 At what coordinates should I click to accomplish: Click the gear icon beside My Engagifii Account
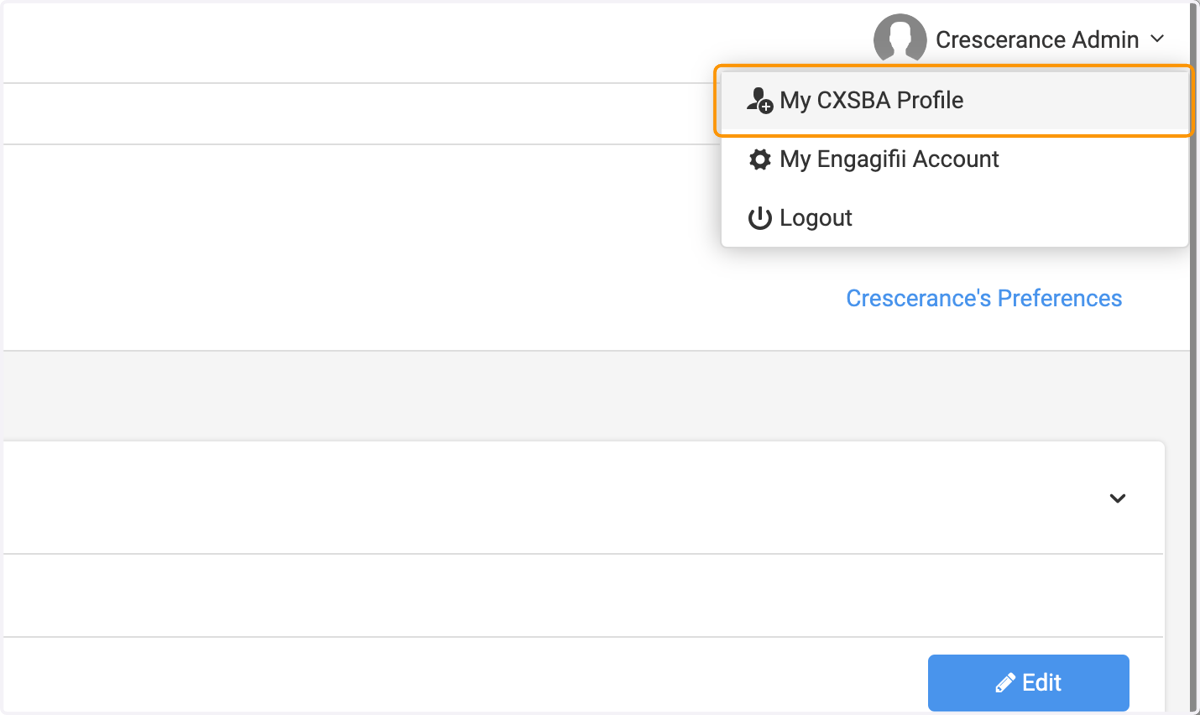coord(760,160)
